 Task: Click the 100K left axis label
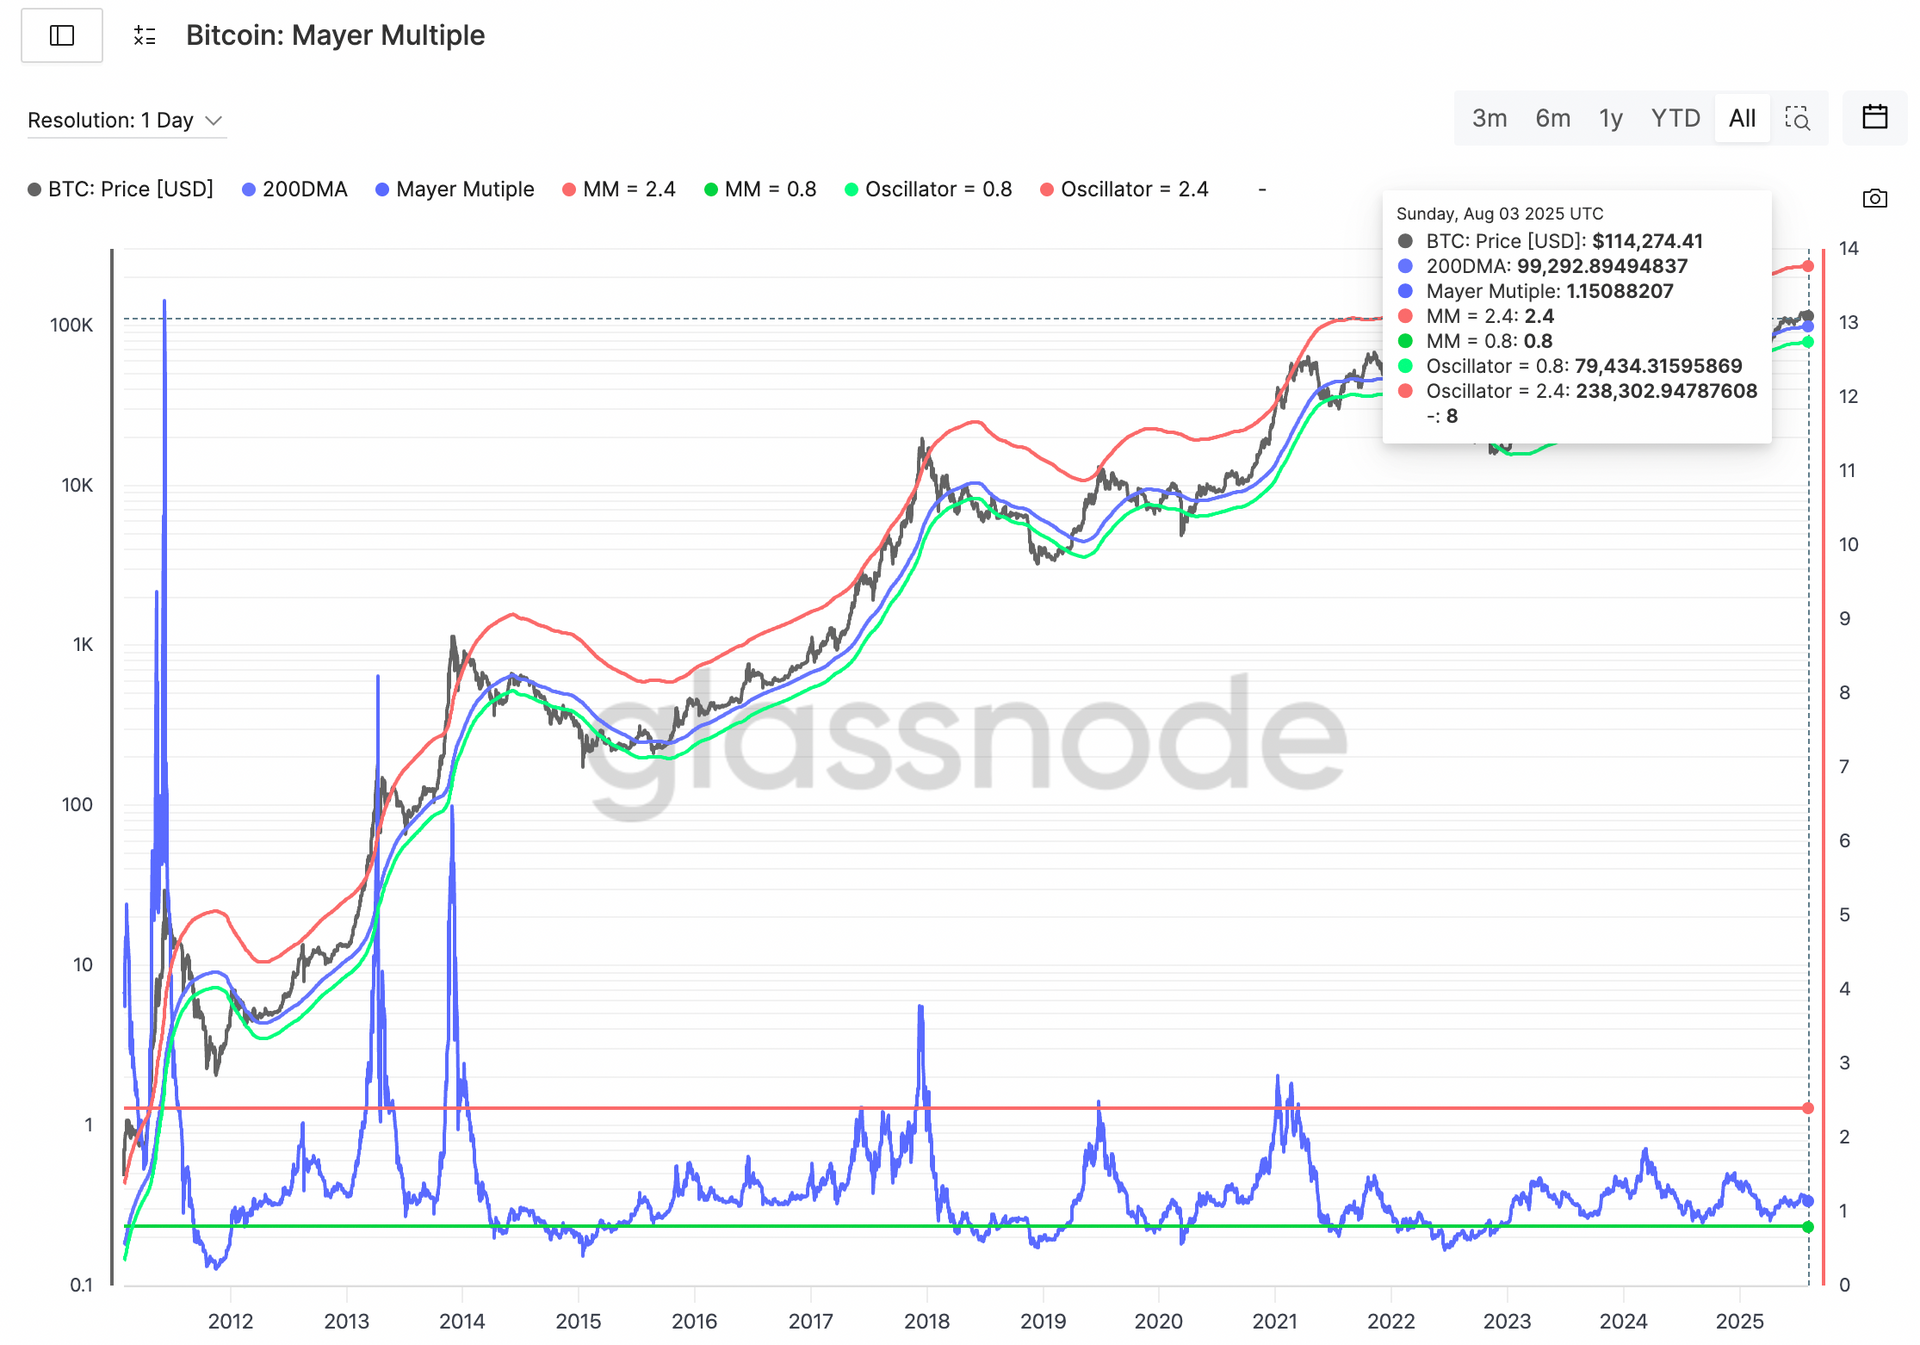(x=71, y=325)
